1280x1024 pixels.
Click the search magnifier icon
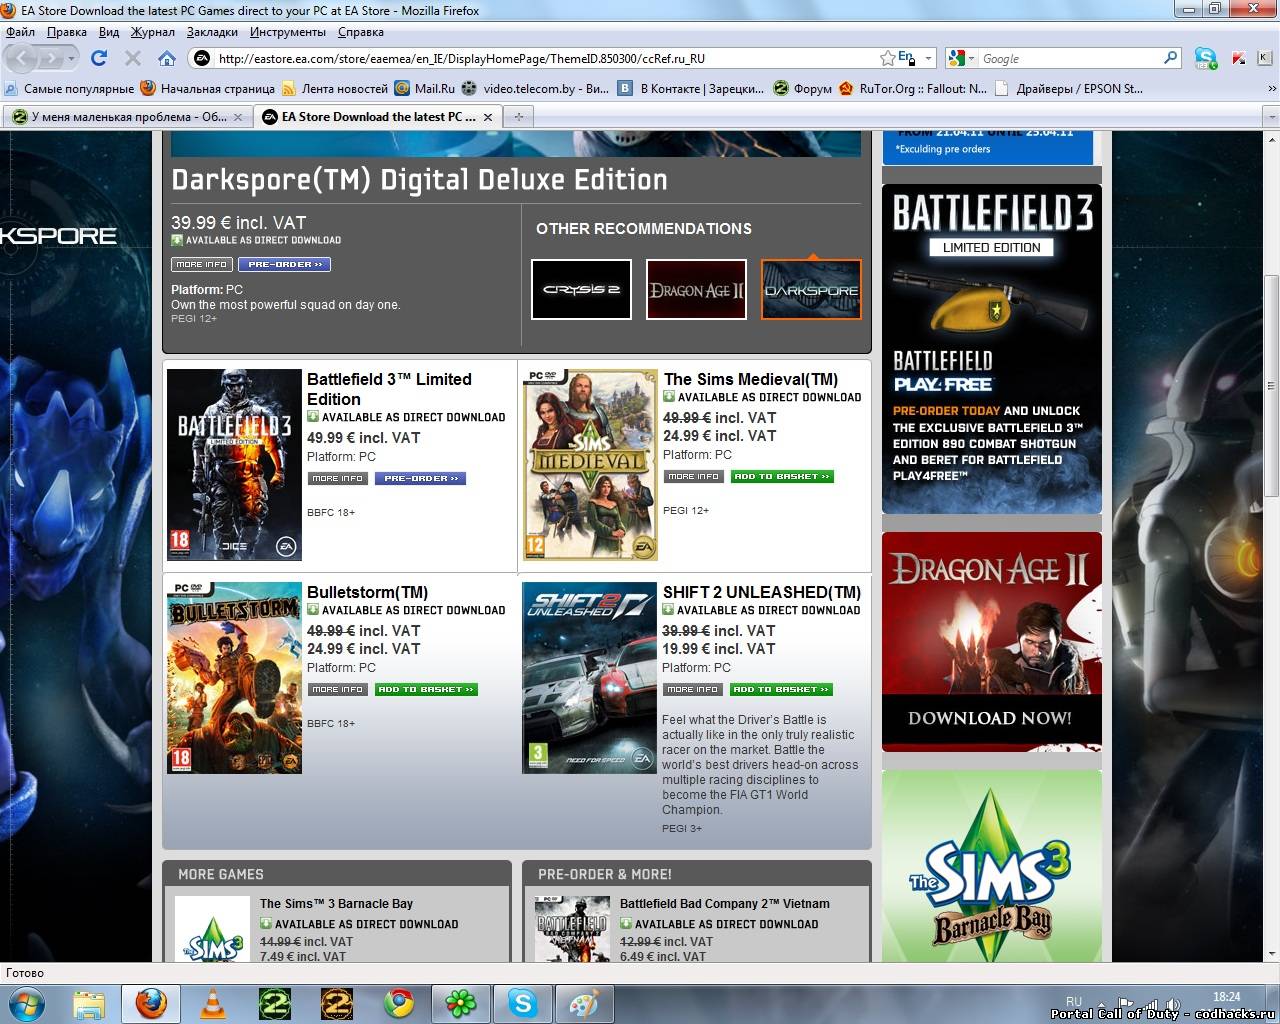point(1170,58)
